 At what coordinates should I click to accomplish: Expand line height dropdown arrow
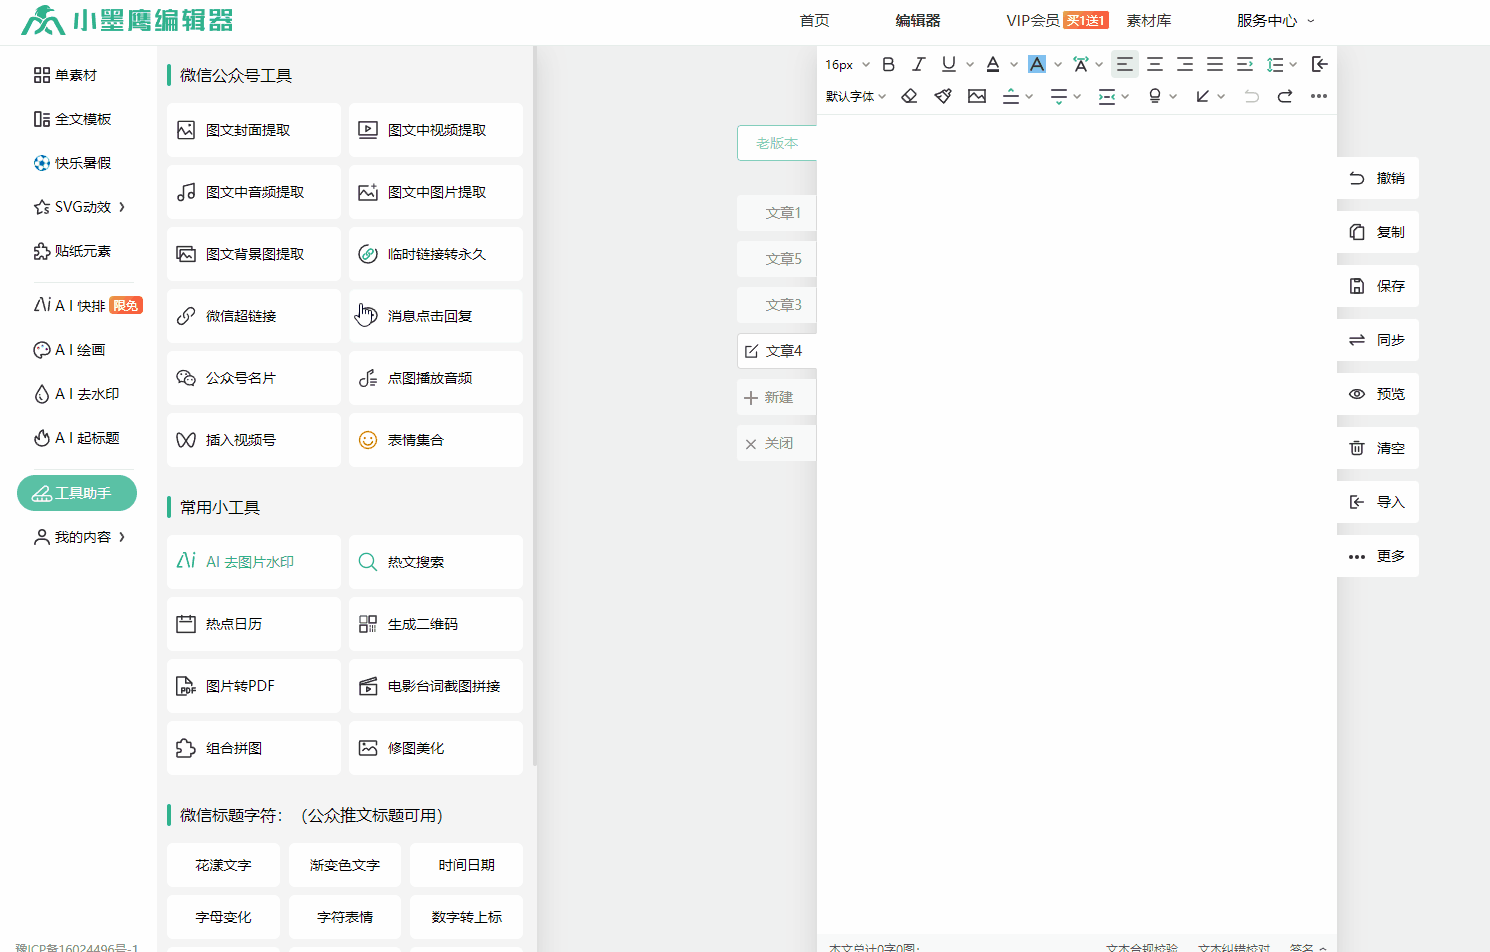(1293, 64)
